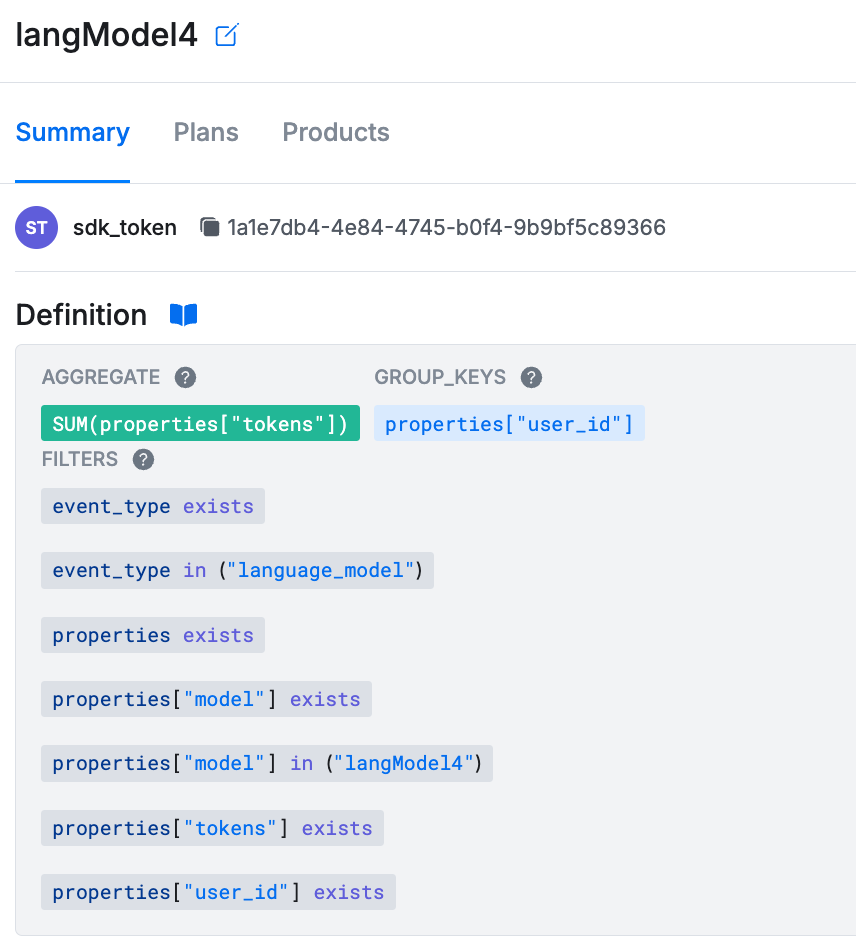
Task: Click the model in langModel4 filter
Action: click(267, 763)
